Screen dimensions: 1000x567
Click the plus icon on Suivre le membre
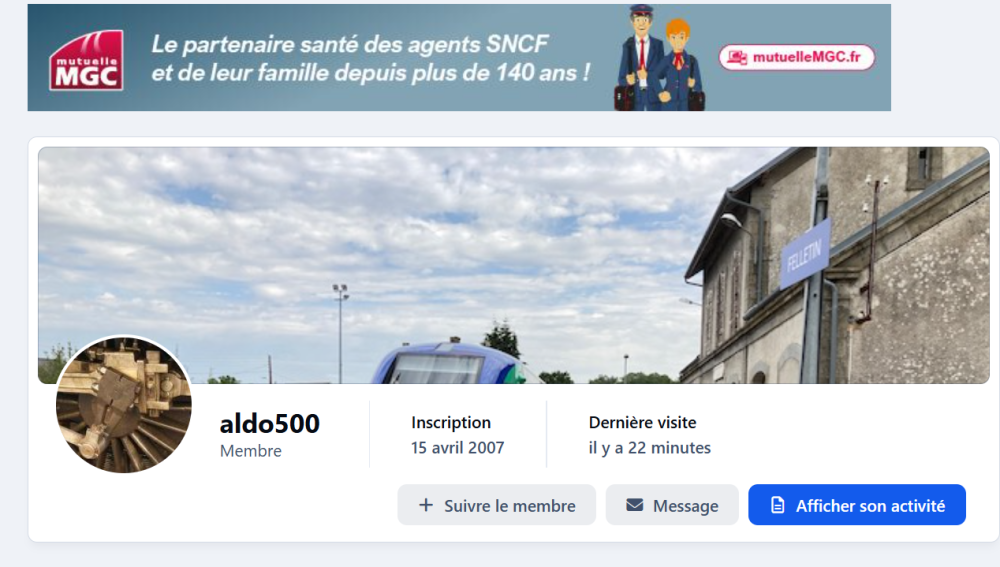pos(425,505)
